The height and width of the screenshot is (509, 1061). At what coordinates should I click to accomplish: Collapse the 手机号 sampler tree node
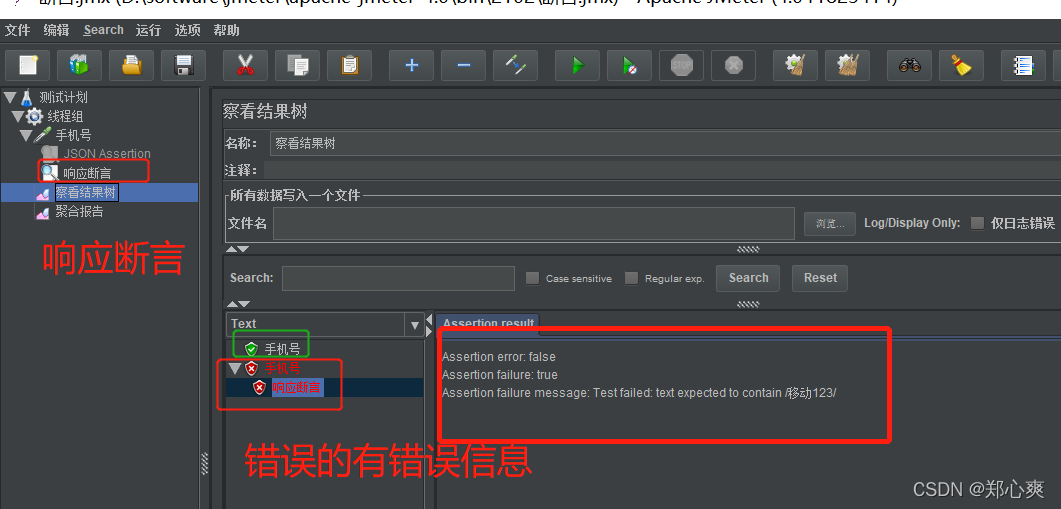pyautogui.click(x=26, y=135)
